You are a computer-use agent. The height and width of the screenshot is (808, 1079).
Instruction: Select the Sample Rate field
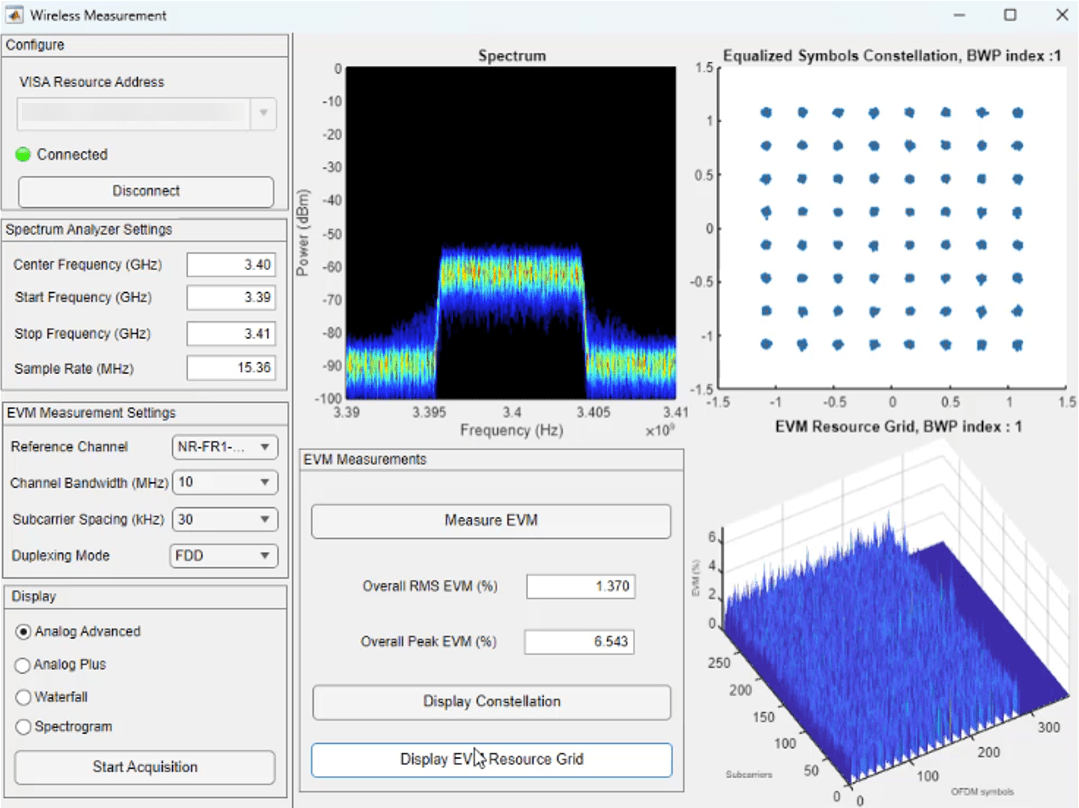231,367
